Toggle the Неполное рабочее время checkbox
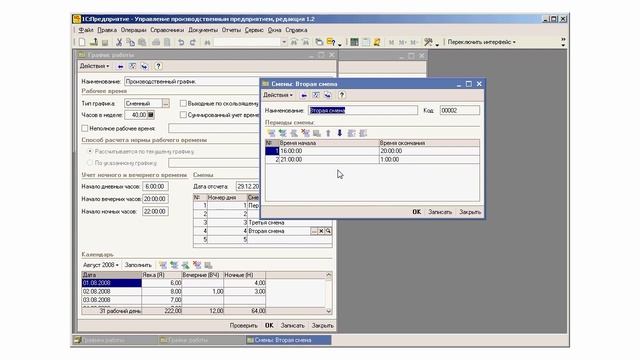 85,128
